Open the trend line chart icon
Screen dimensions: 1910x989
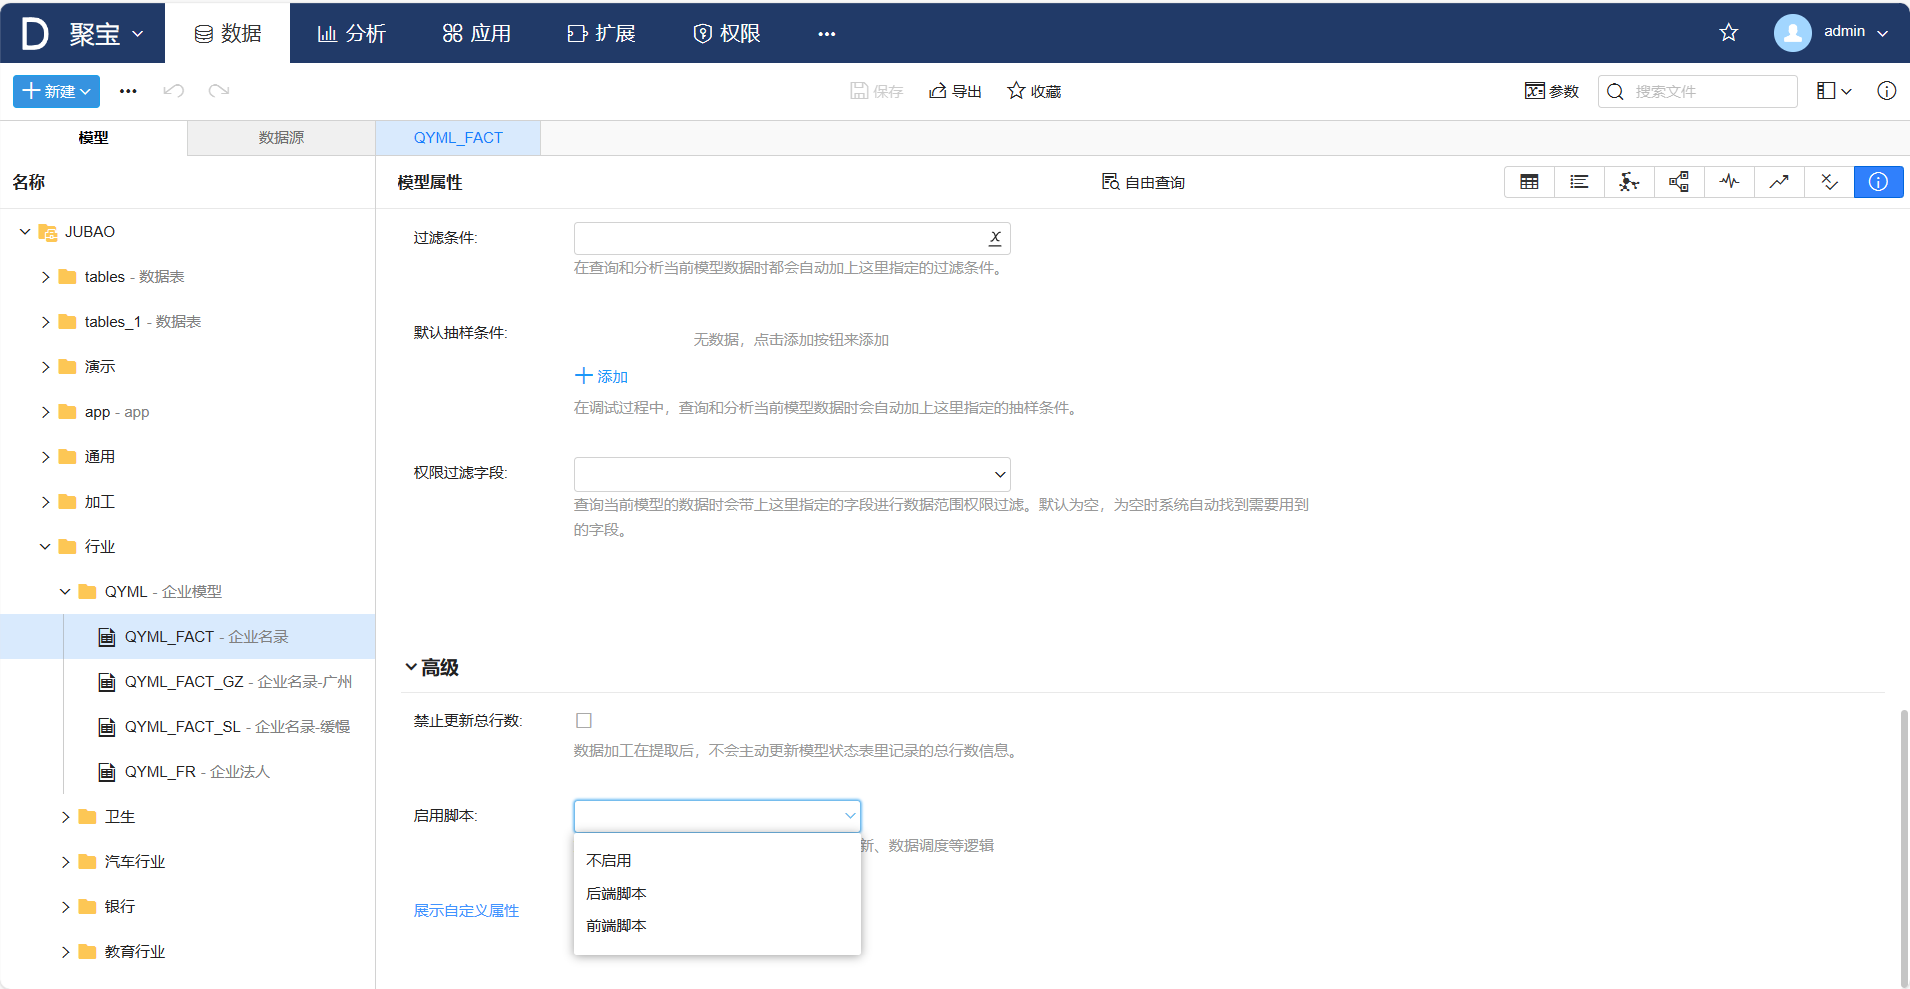pos(1779,182)
